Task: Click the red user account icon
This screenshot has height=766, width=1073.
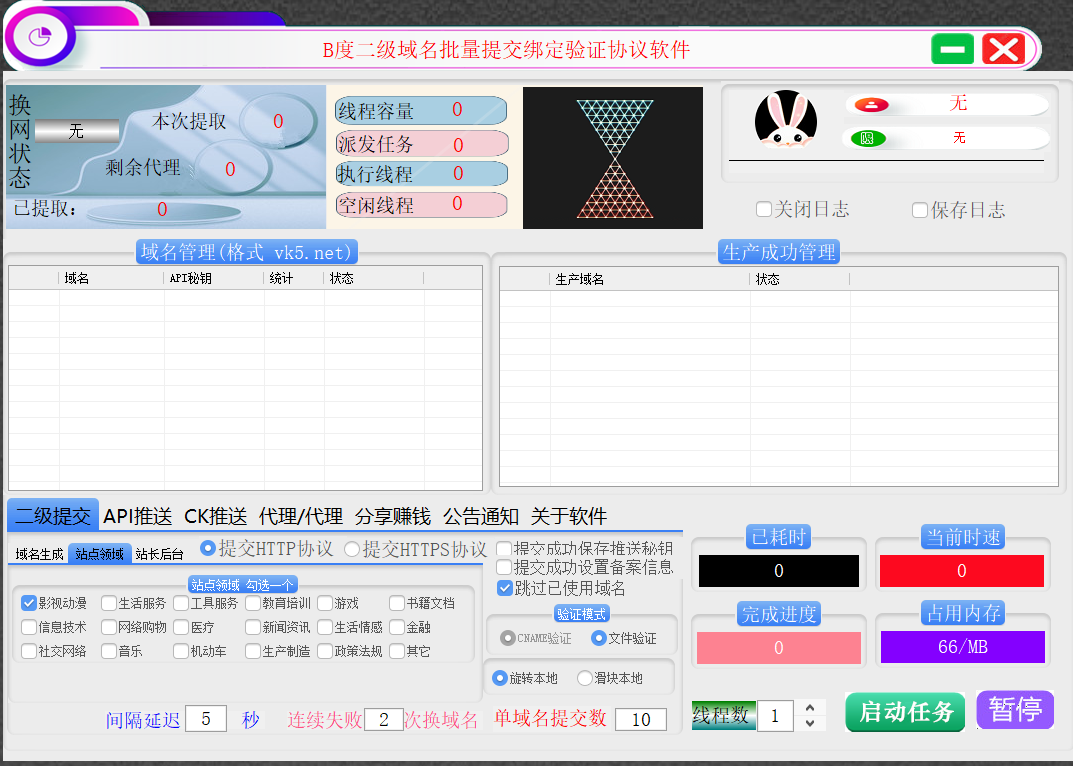Action: 870,104
